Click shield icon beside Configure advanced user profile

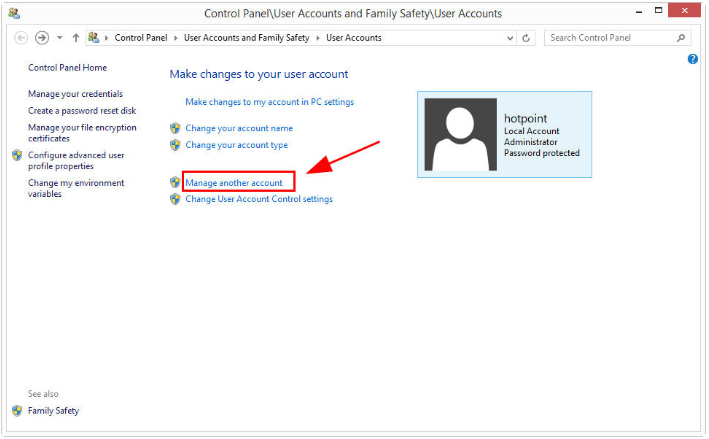click(x=17, y=155)
